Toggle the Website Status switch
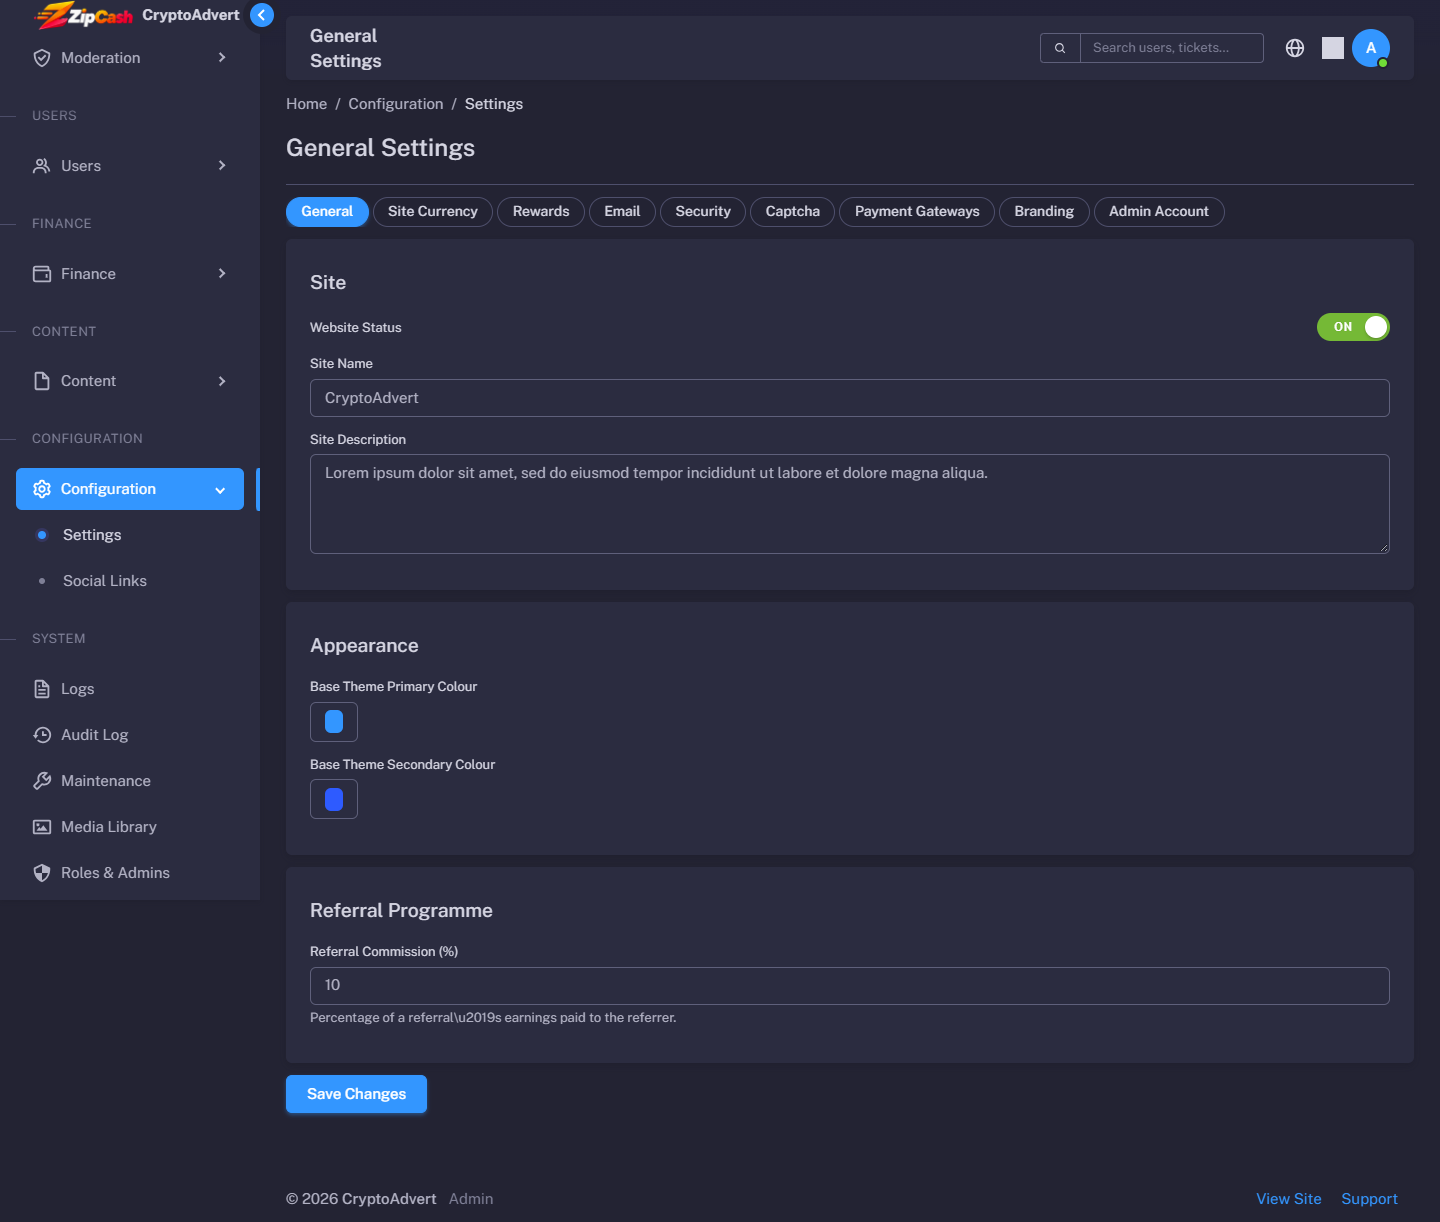 [x=1353, y=327]
